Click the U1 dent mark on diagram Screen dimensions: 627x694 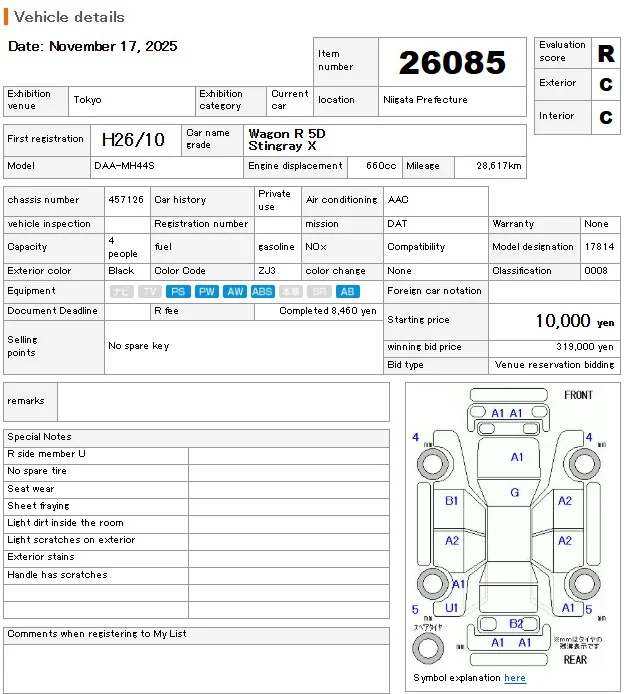click(x=452, y=607)
